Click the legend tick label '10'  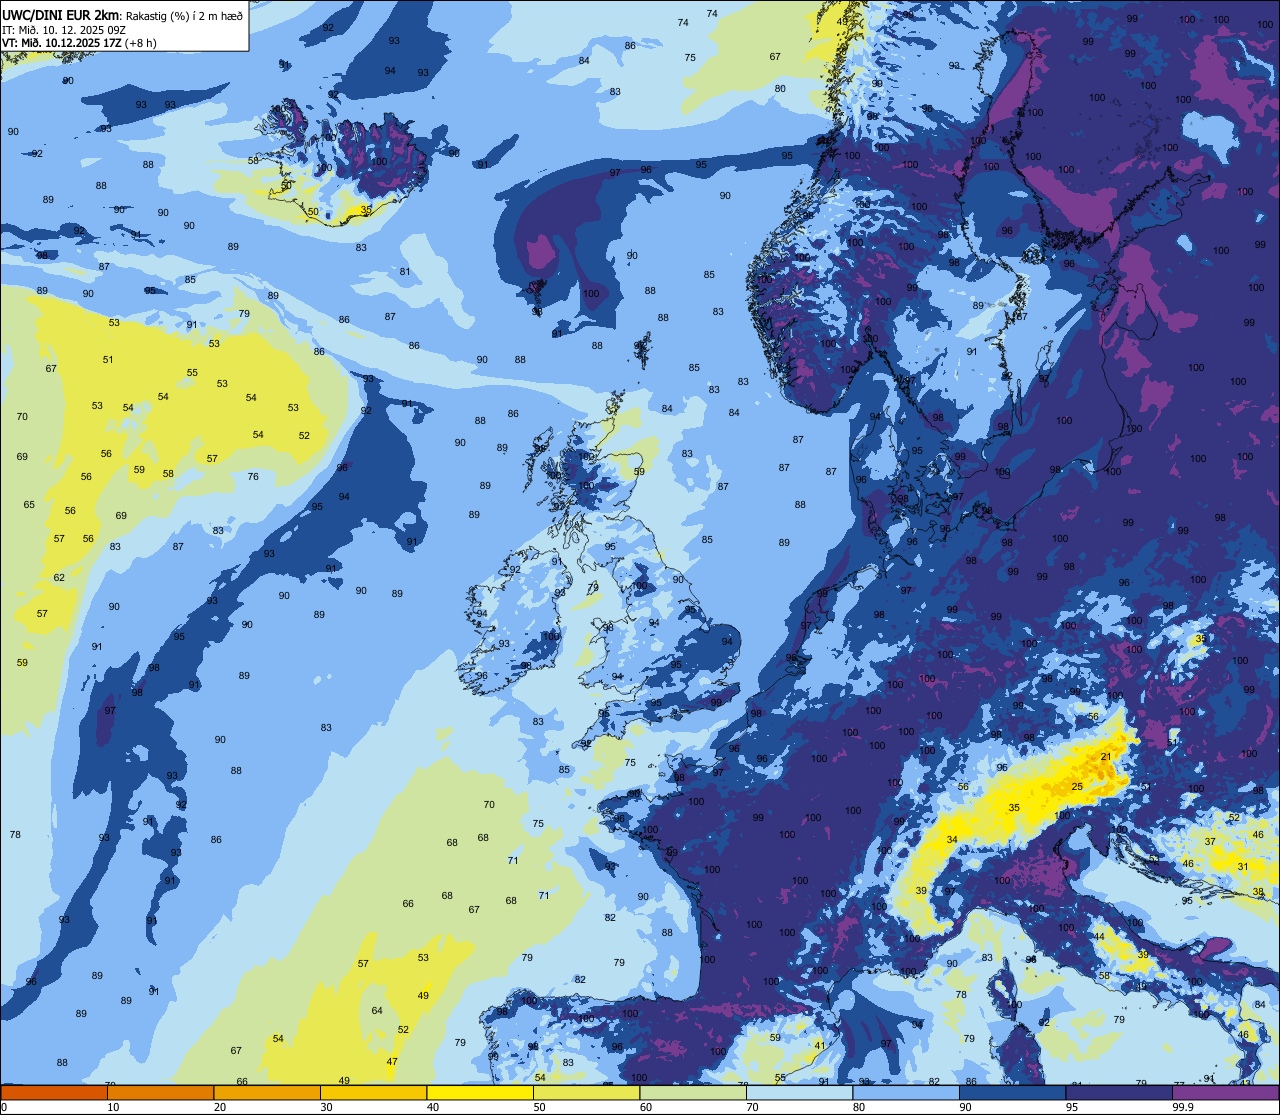point(113,1107)
